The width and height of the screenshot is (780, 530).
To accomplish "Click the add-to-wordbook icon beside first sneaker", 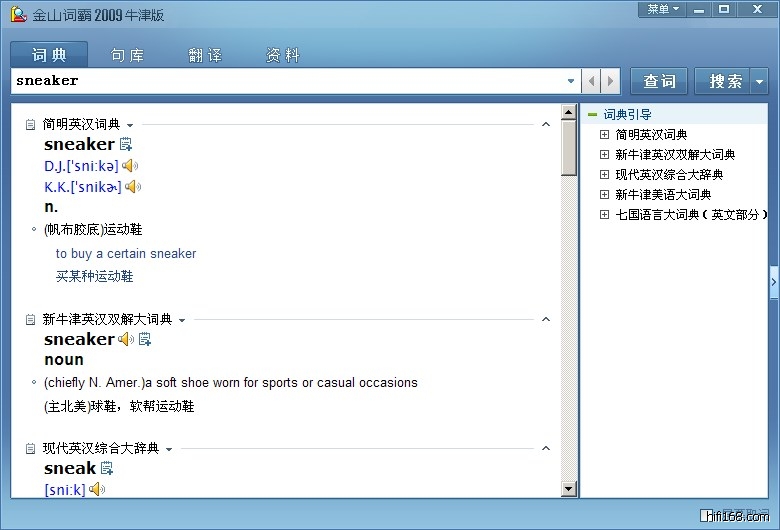I will [126, 145].
